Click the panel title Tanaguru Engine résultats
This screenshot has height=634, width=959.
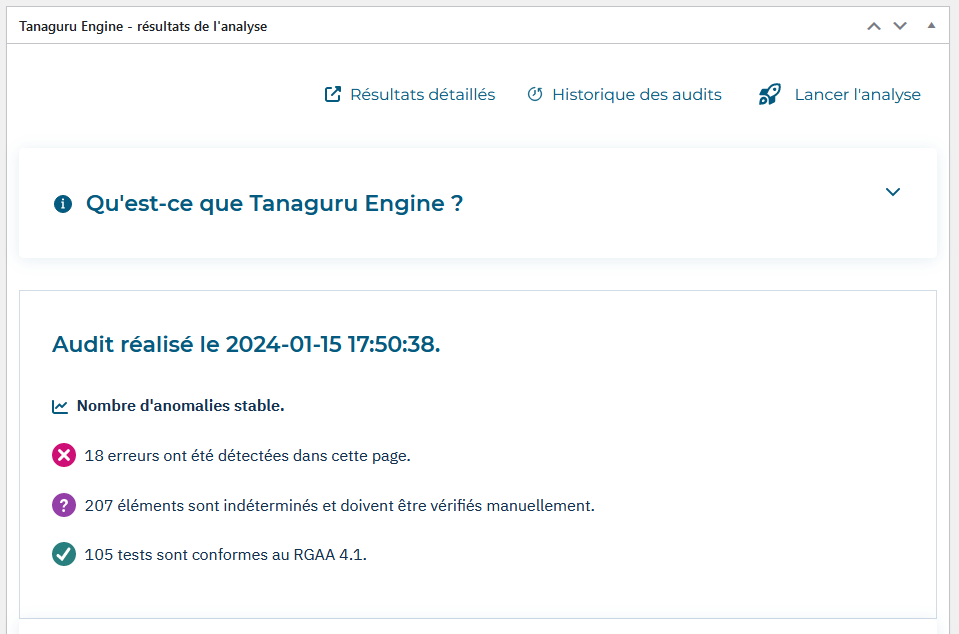pos(143,26)
